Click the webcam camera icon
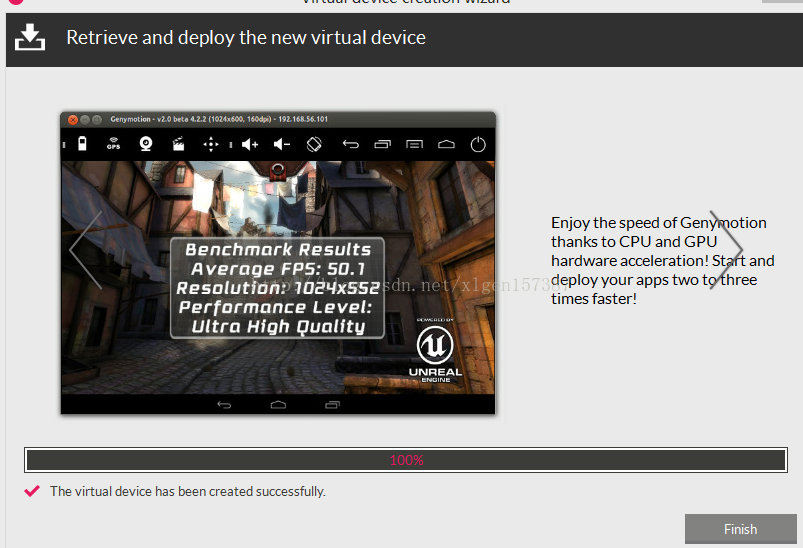803x548 pixels. [x=145, y=144]
